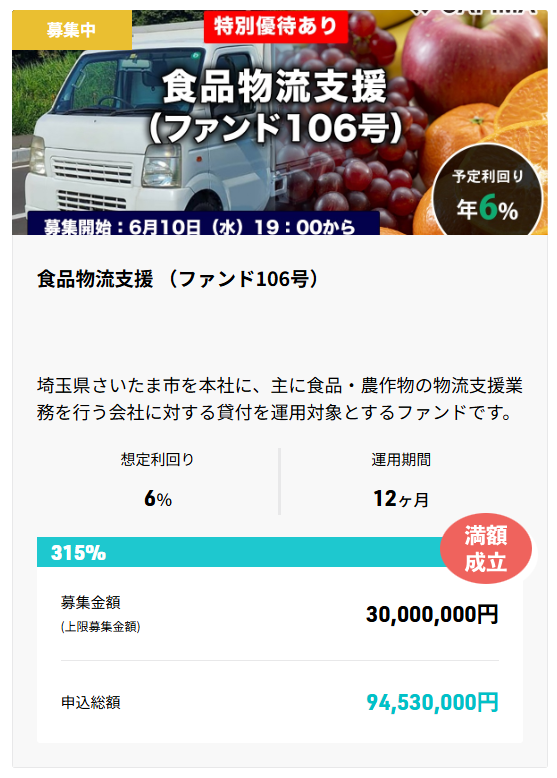This screenshot has width=557, height=778.
Task: Click the (上限募集金額) note text
Action: tap(101, 627)
